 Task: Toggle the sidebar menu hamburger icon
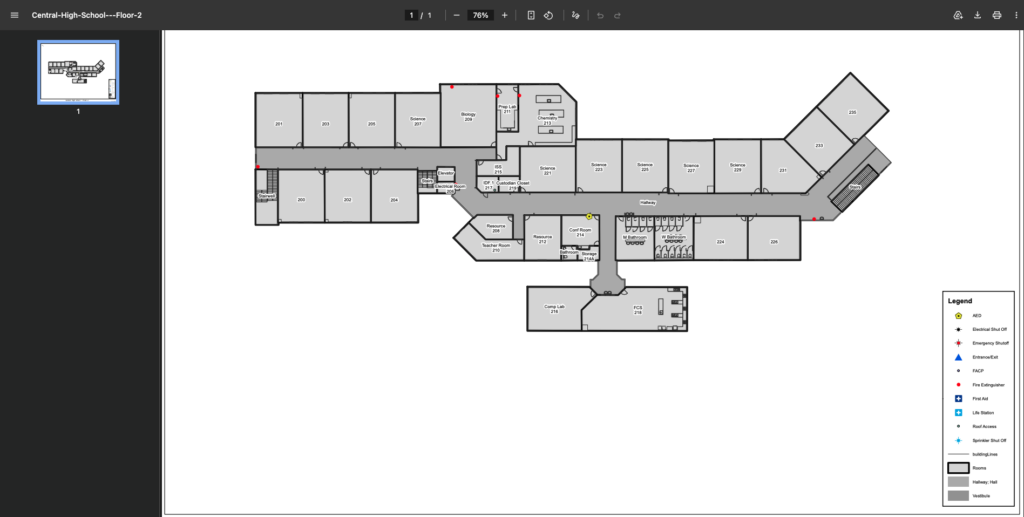coord(14,15)
